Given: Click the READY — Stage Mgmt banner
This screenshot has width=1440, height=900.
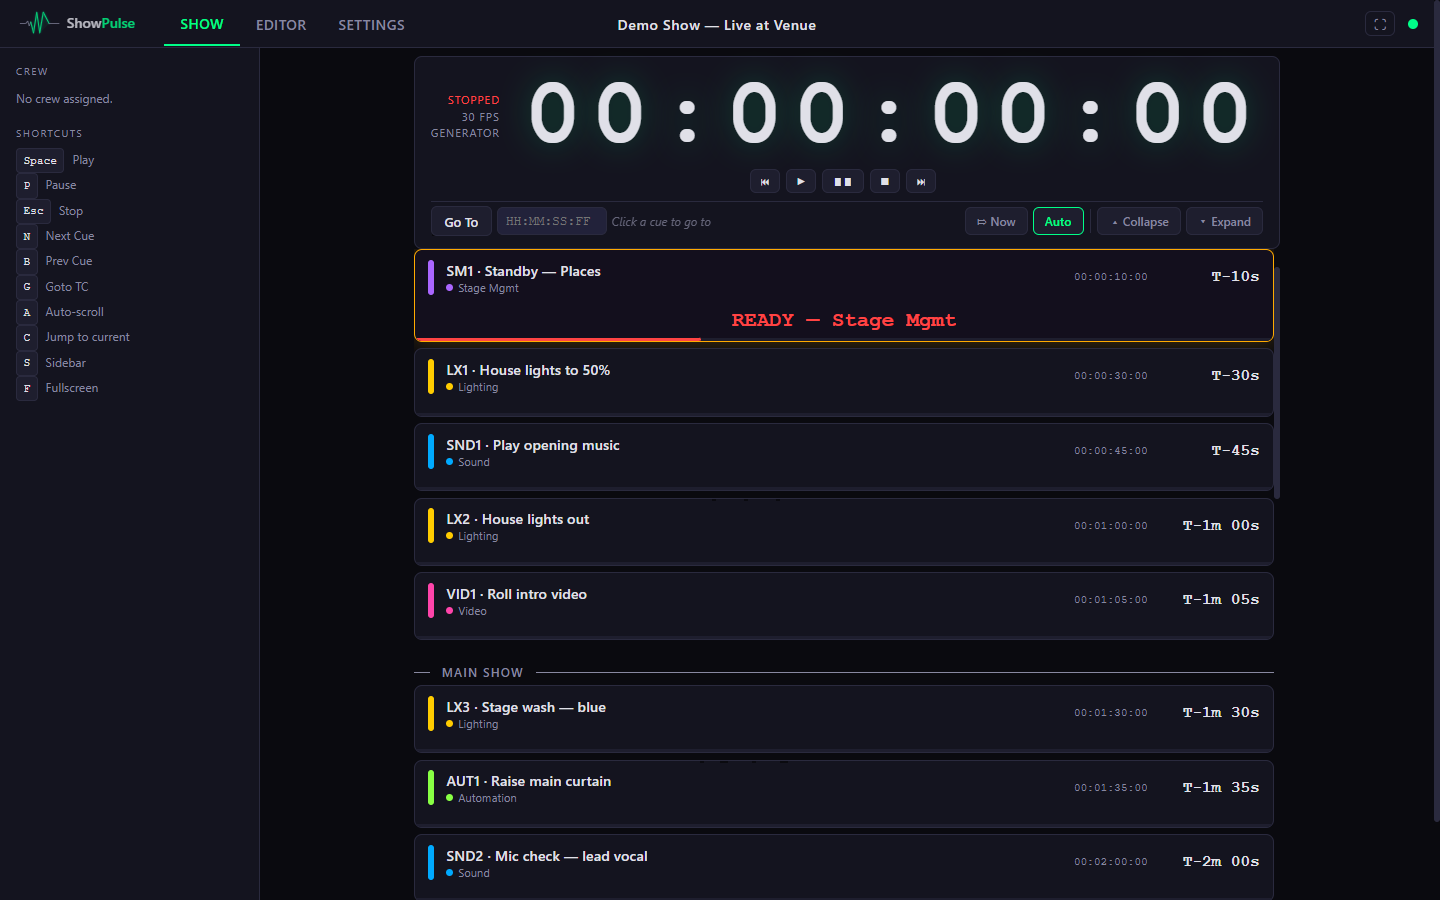Looking at the screenshot, I should point(844,320).
